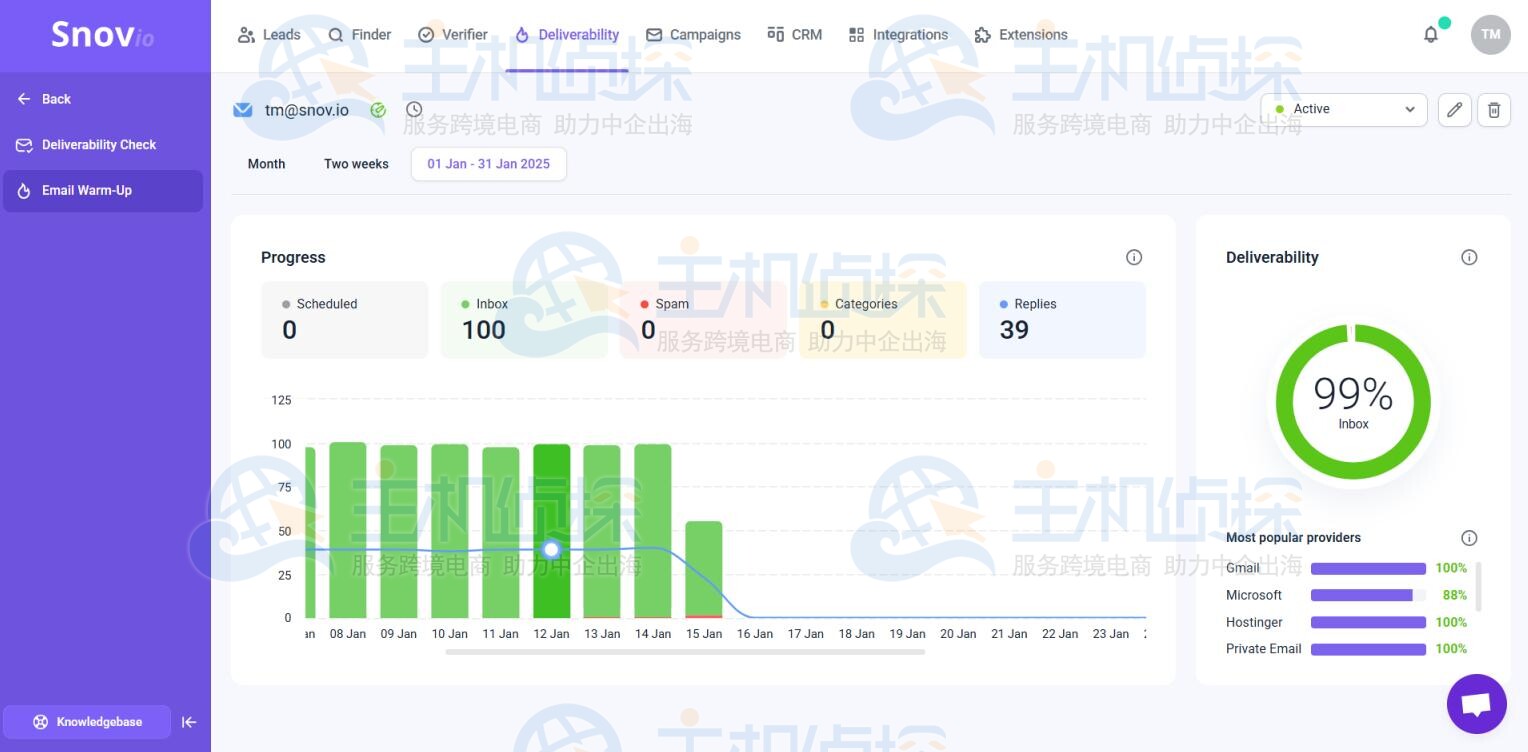Screen dimensions: 1528x752
Task: Open the Active status dropdown
Action: [1344, 110]
